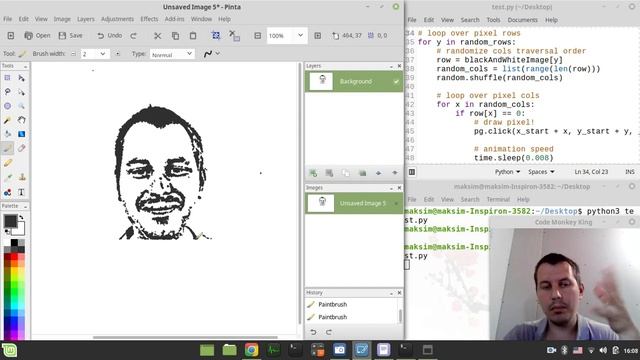This screenshot has height=360, width=640.
Task: Select the Lasso Select tool
Action: [x=7, y=92]
